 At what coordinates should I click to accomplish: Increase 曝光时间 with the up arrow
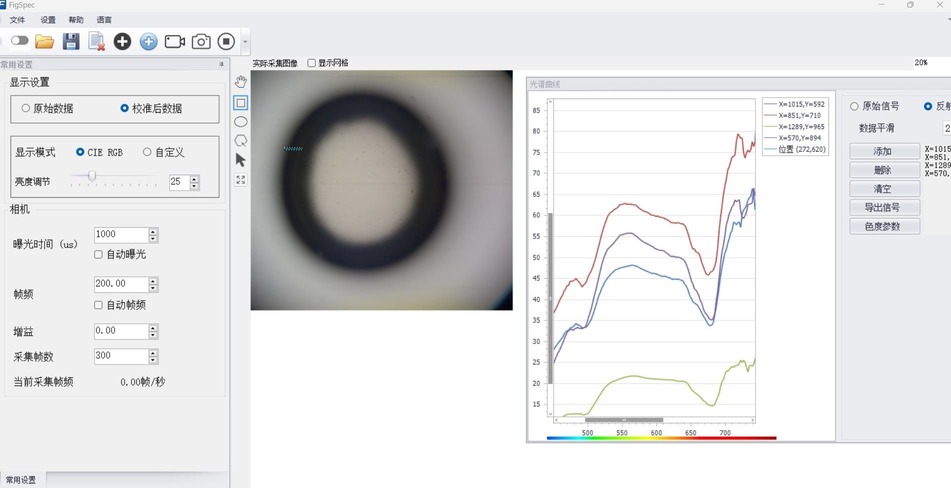[x=153, y=231]
